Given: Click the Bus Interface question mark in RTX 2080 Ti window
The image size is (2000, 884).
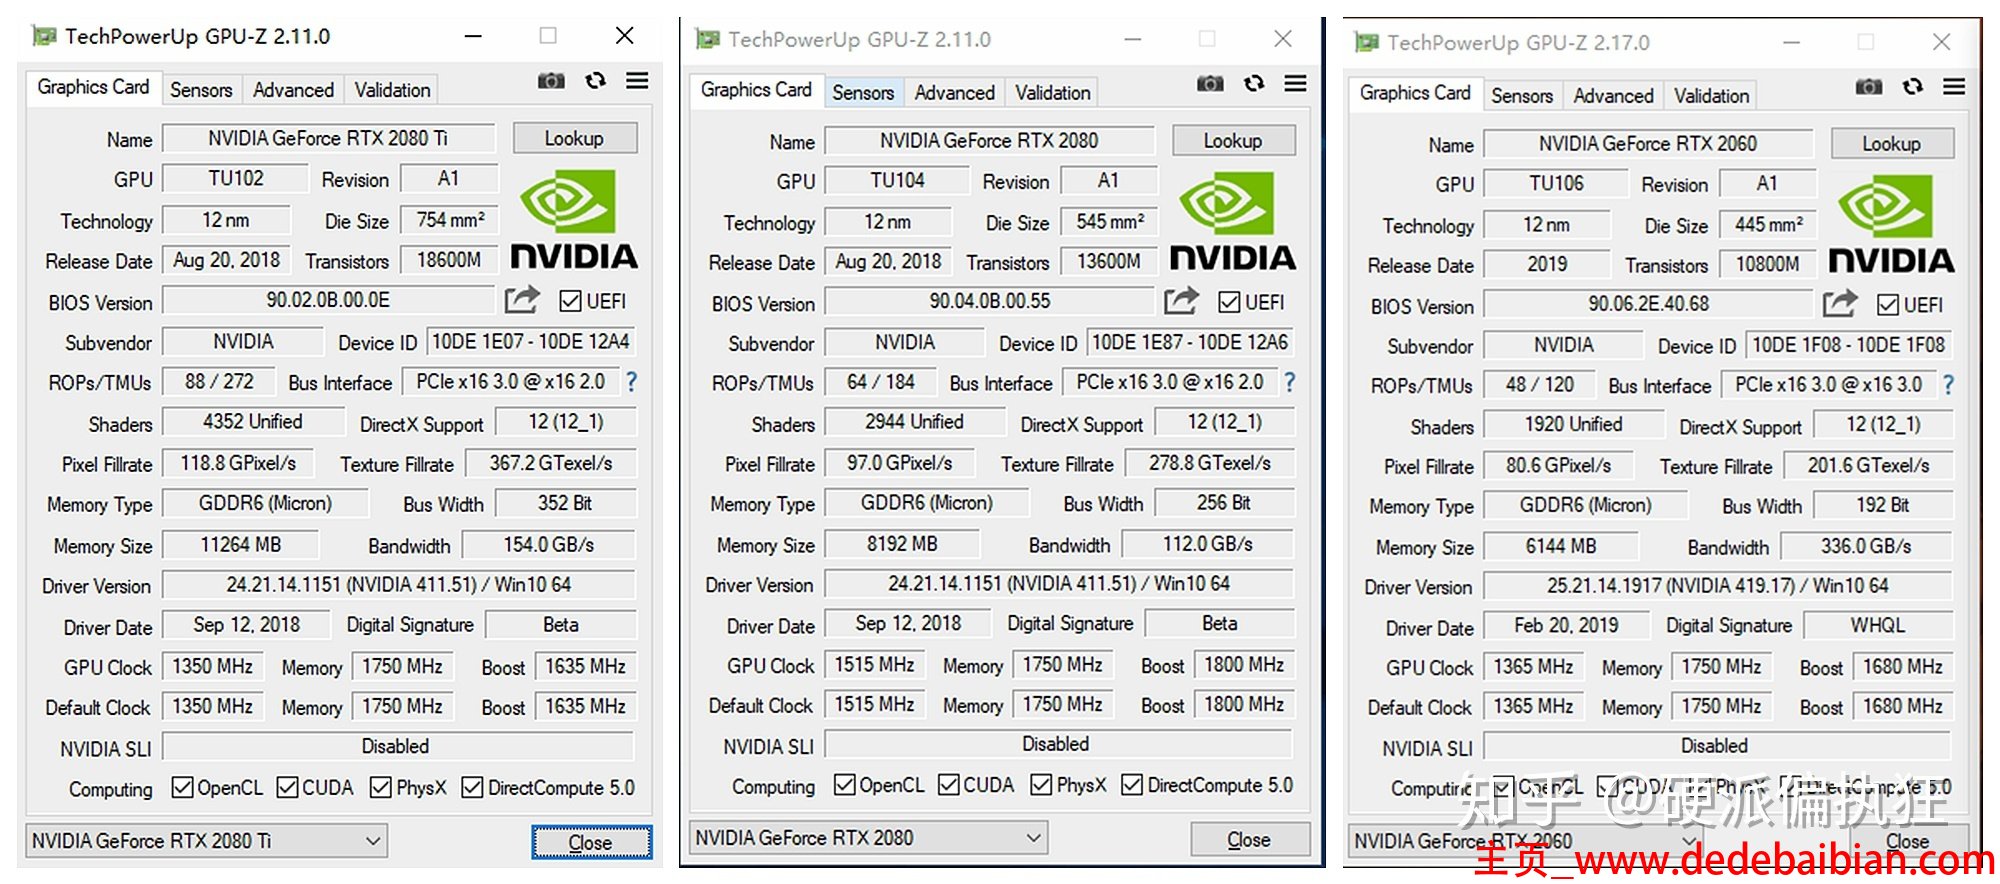Looking at the screenshot, I should 631,382.
